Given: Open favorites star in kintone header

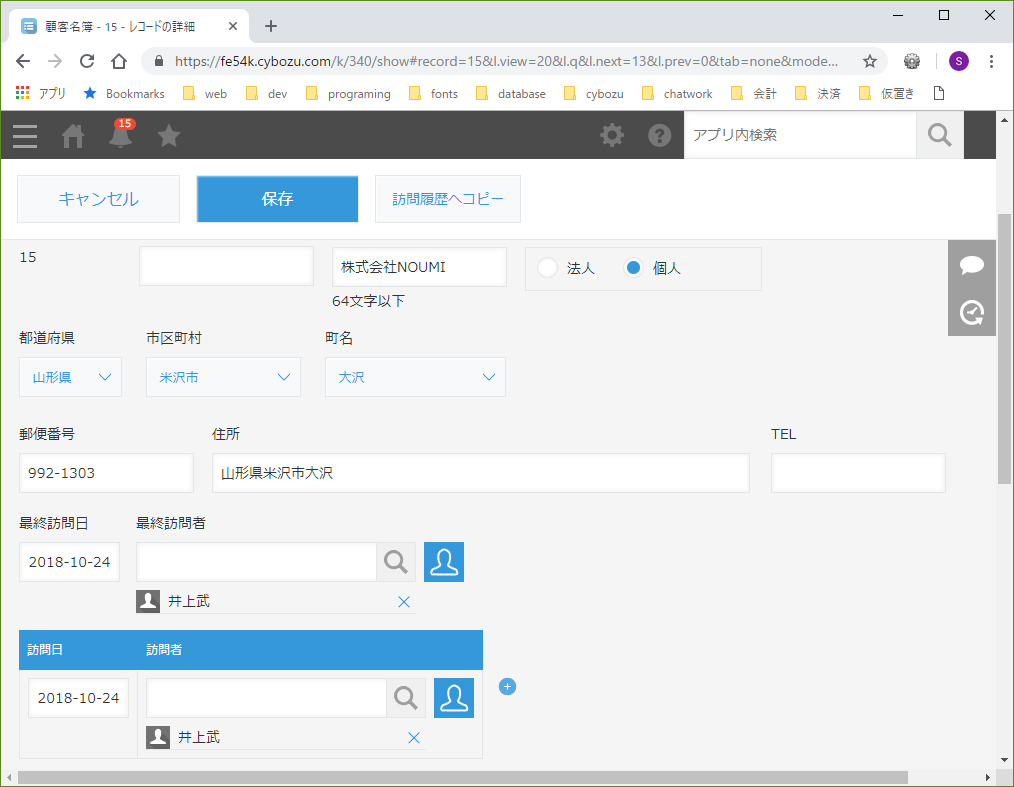Looking at the screenshot, I should pos(169,136).
